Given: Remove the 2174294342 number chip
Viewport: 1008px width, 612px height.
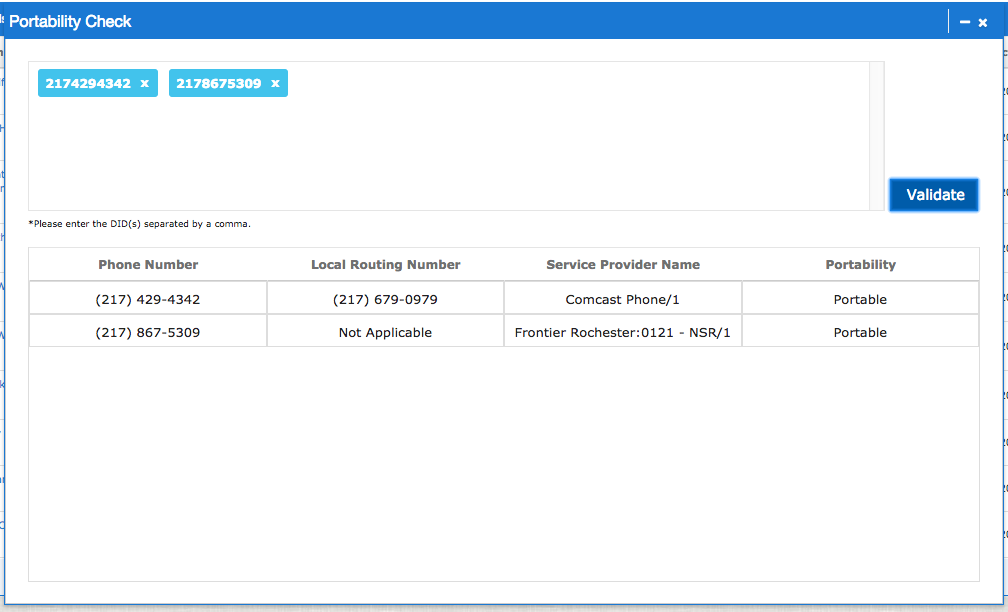Looking at the screenshot, I should click(147, 83).
